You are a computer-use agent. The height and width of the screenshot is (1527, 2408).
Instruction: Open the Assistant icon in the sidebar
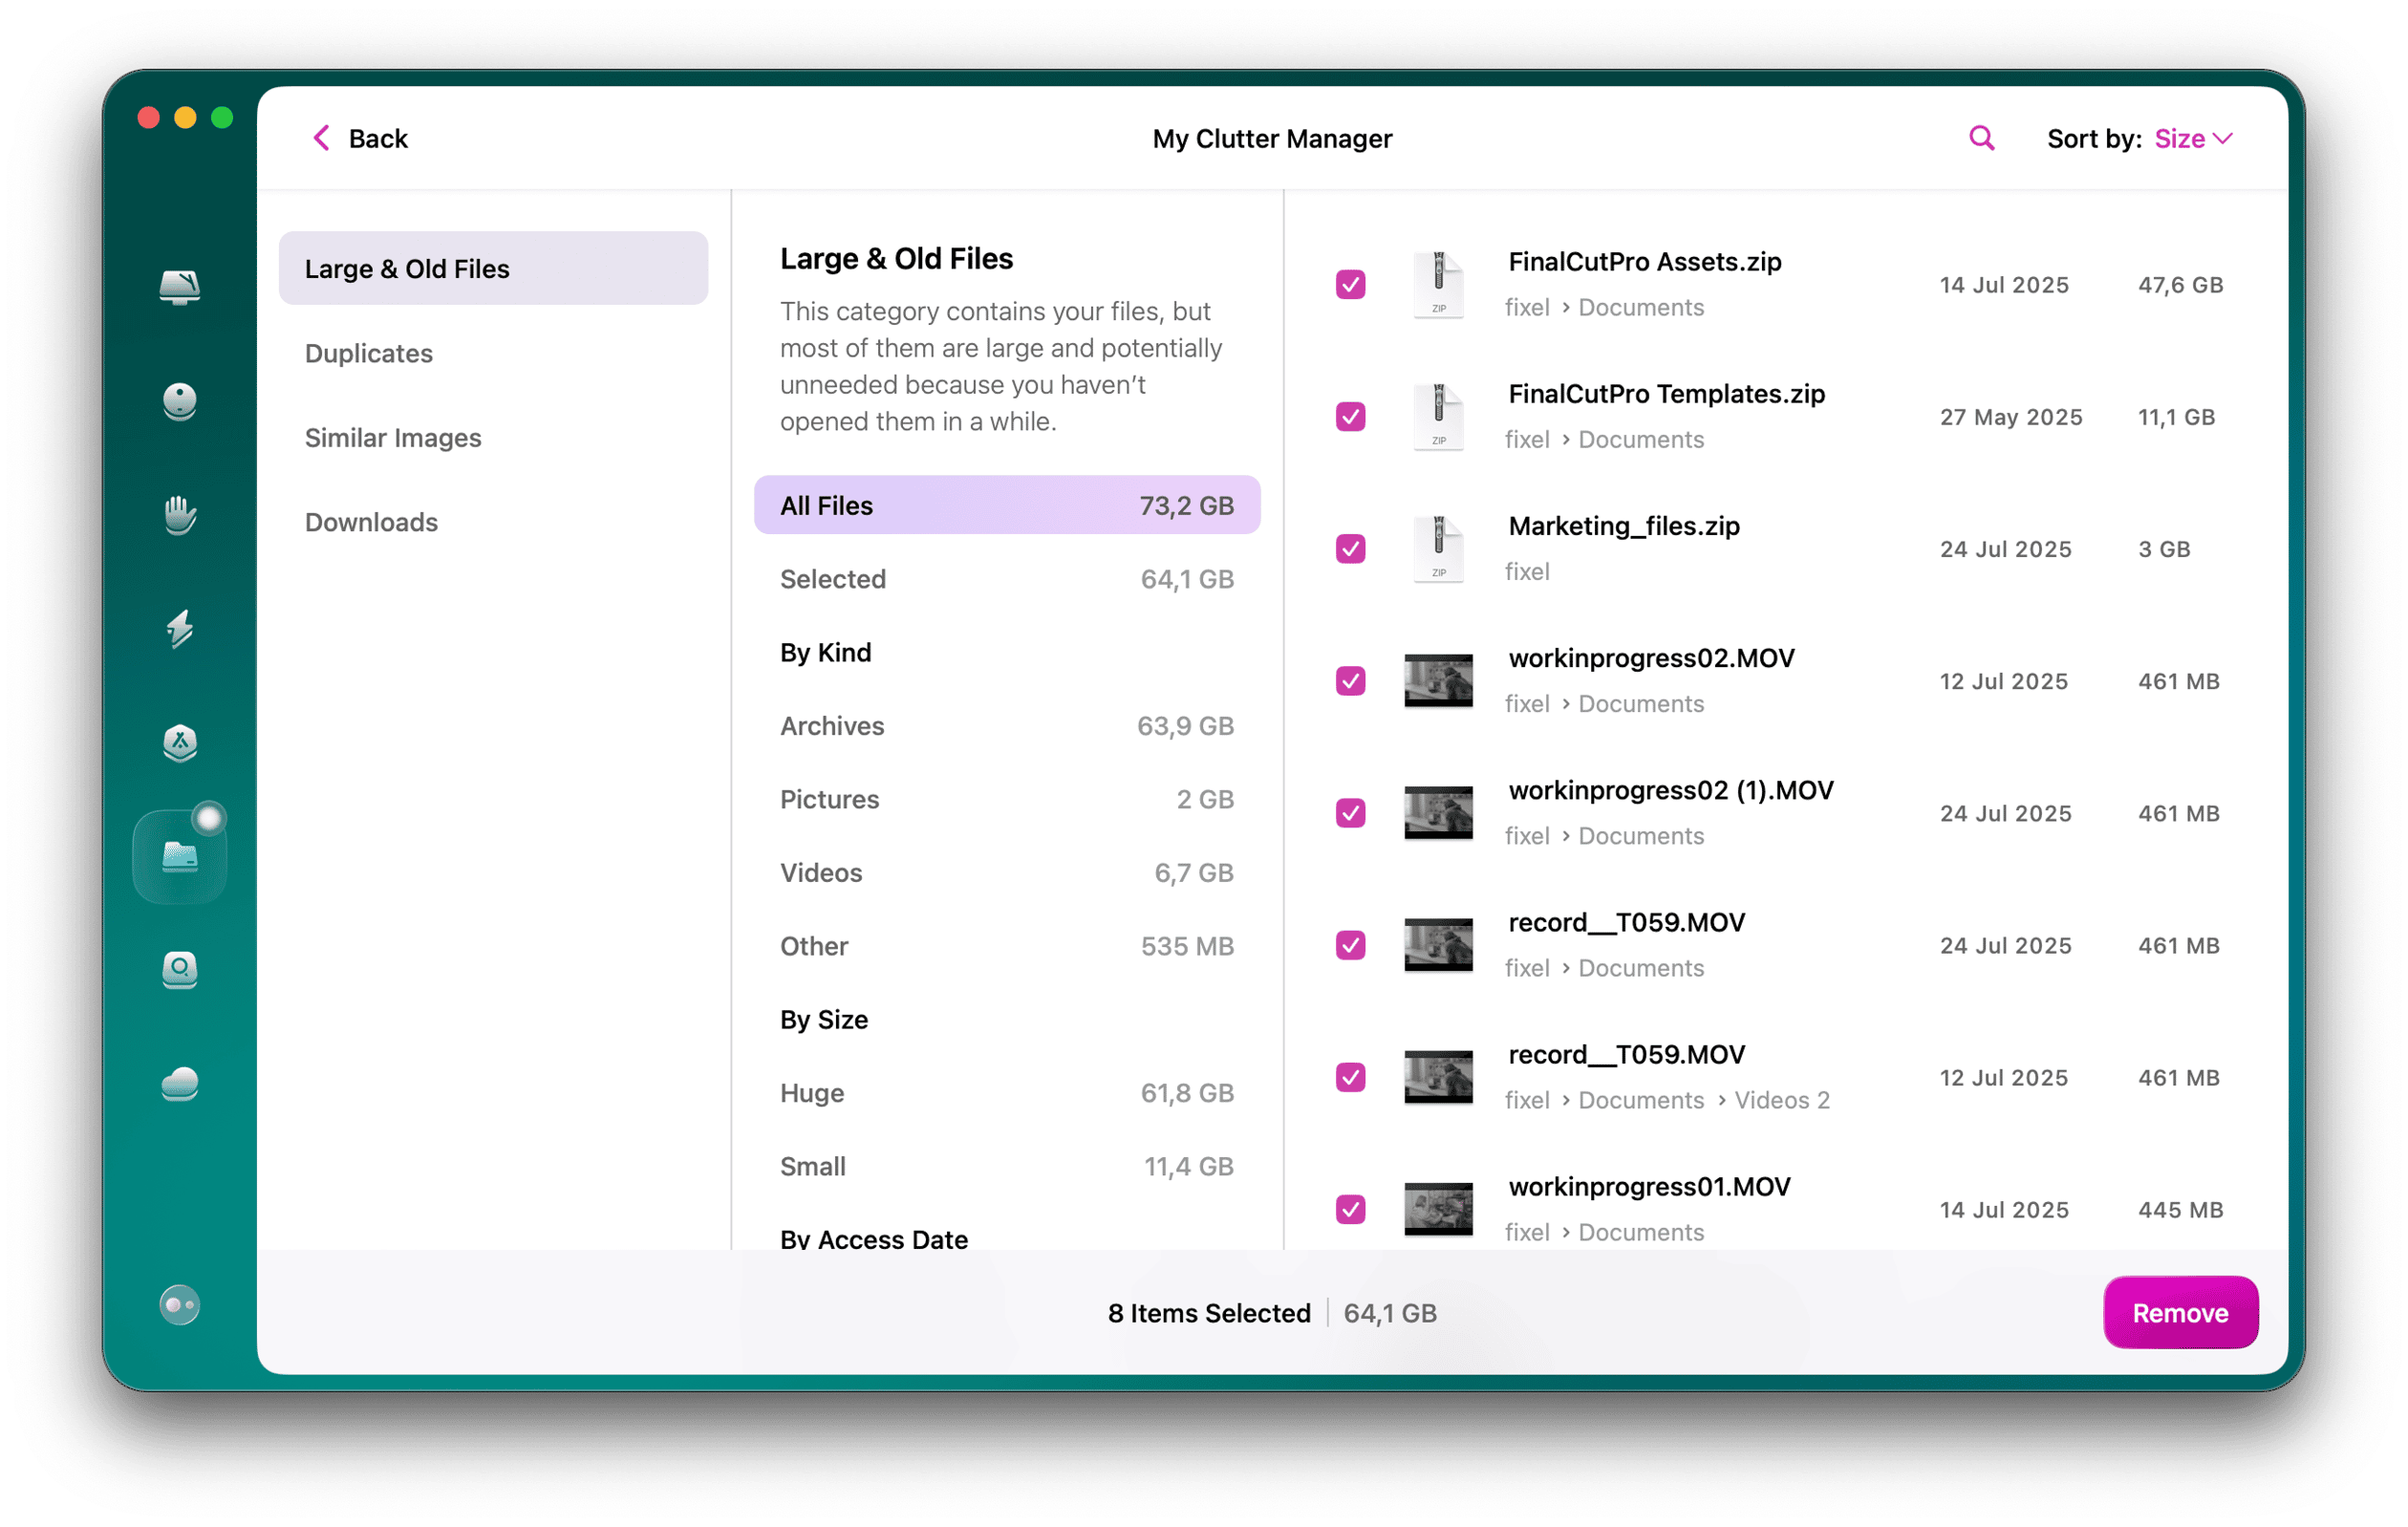tap(180, 402)
